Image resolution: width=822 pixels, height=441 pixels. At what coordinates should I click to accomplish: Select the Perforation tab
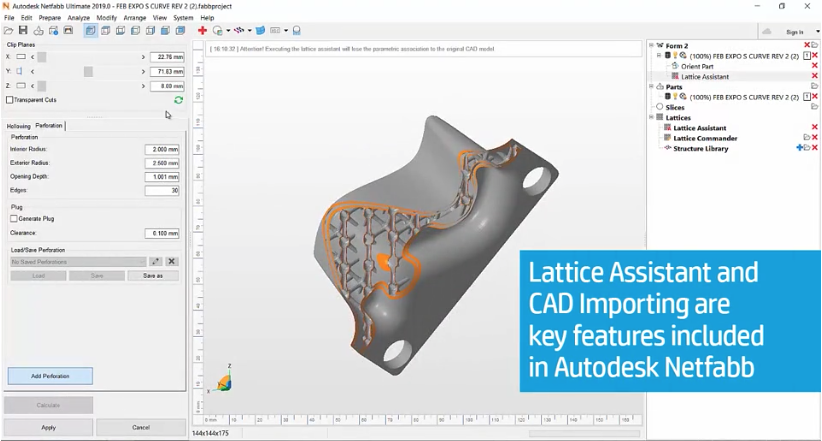(49, 126)
